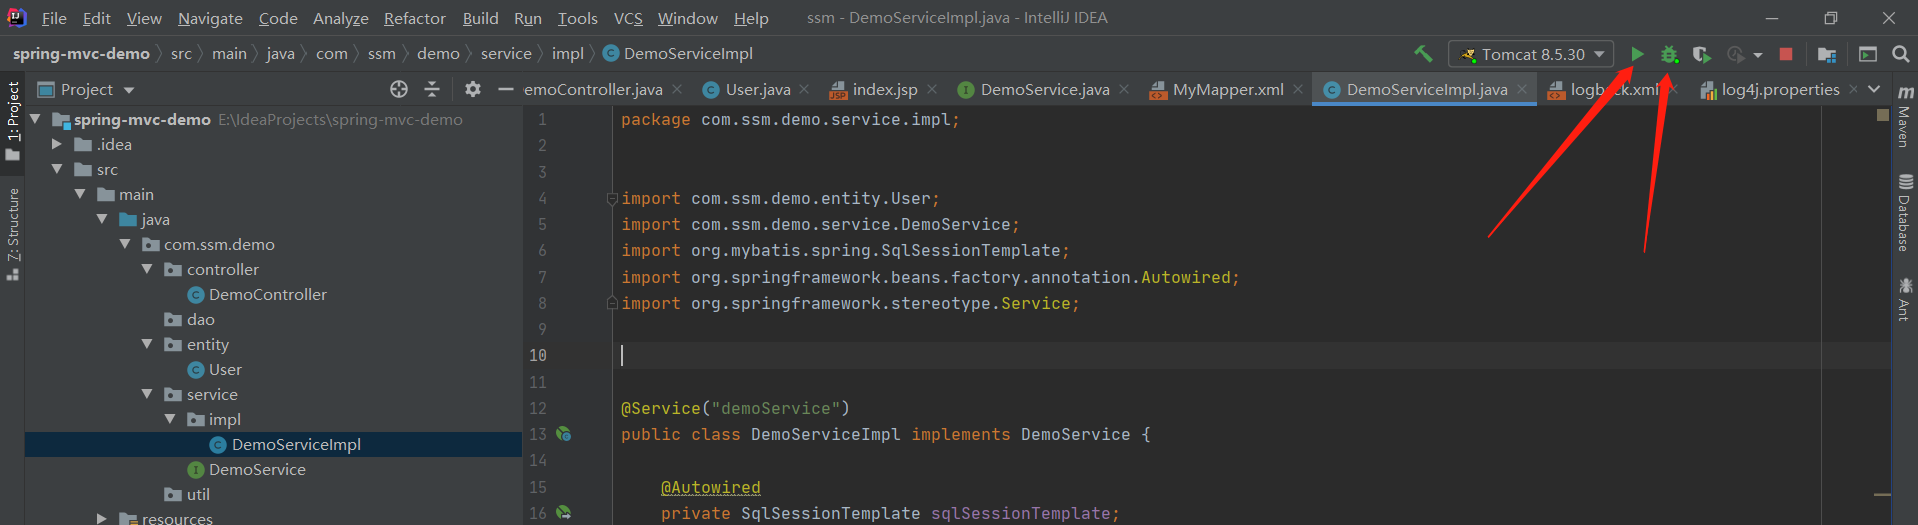Image resolution: width=1918 pixels, height=525 pixels.
Task: Stop the running process red square
Action: (1786, 54)
